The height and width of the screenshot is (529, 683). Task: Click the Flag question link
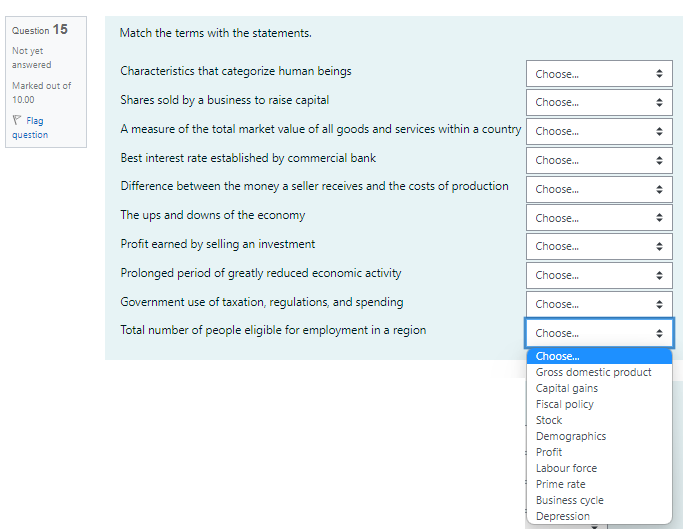30,128
